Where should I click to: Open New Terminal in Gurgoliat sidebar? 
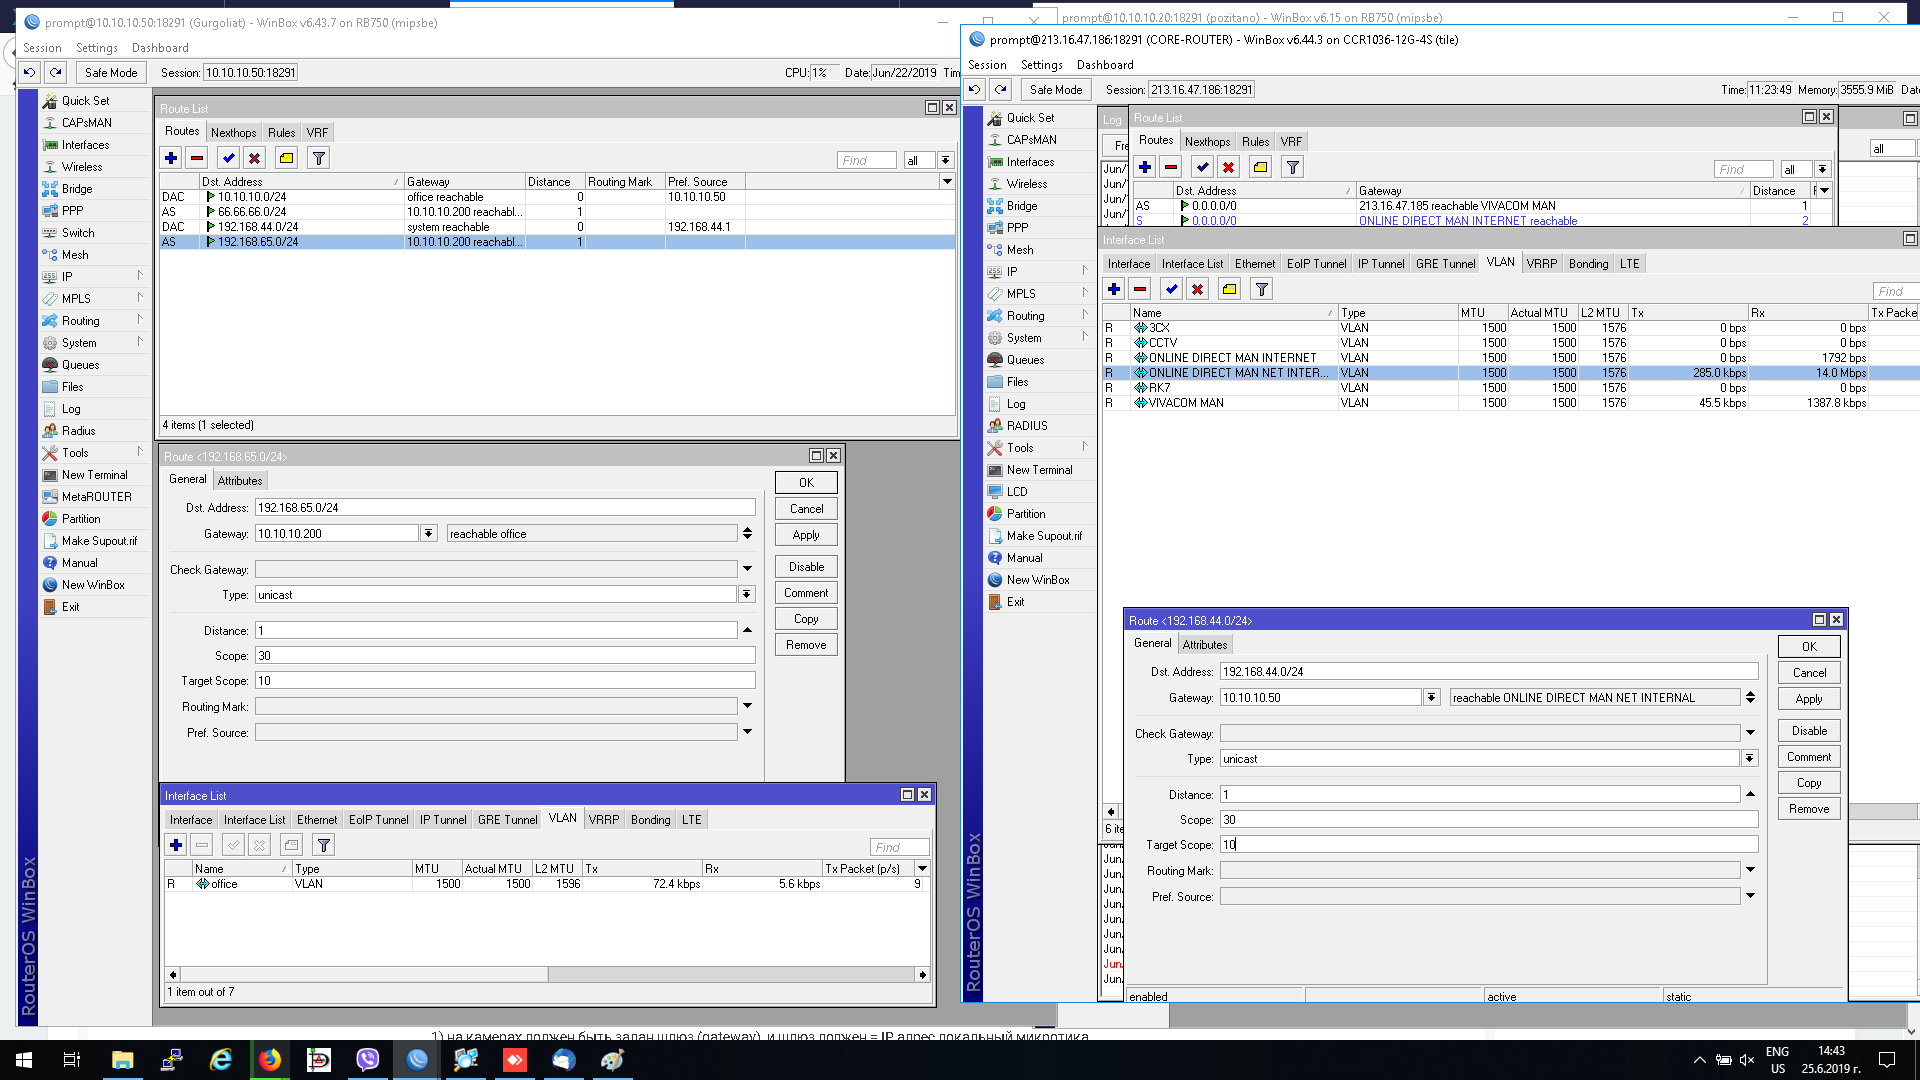click(x=94, y=475)
